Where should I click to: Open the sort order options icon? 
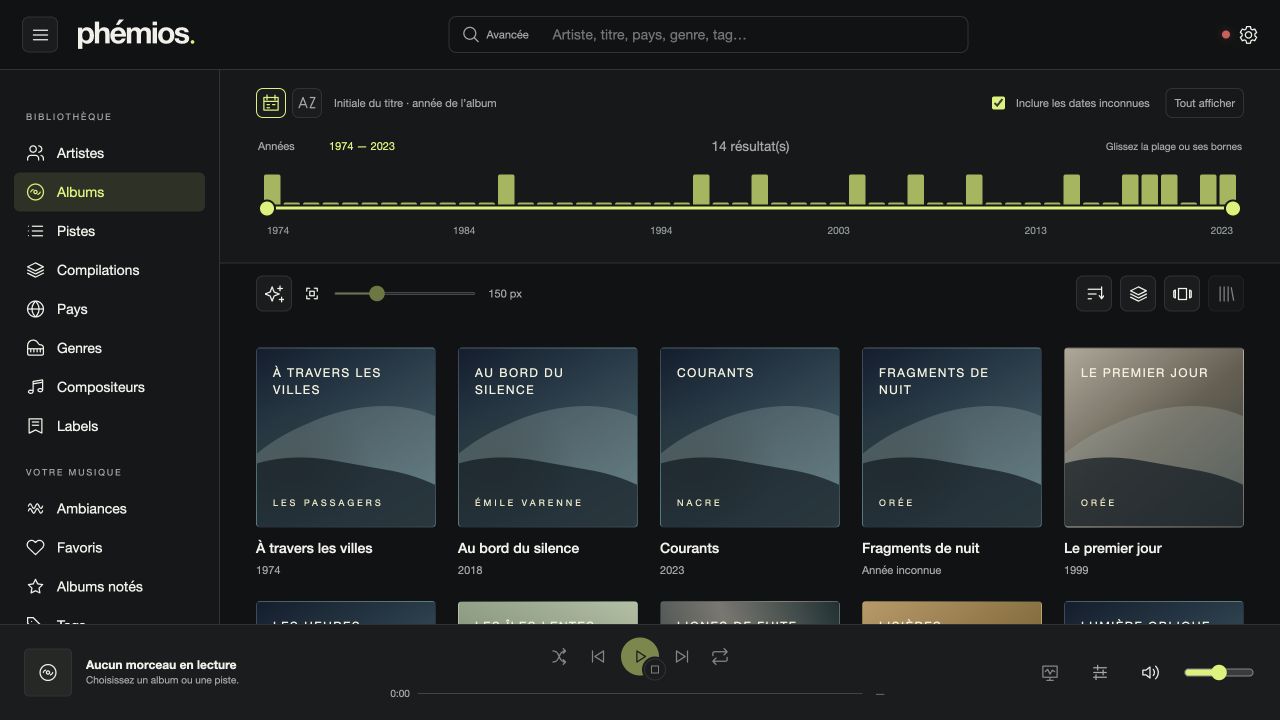point(1095,294)
